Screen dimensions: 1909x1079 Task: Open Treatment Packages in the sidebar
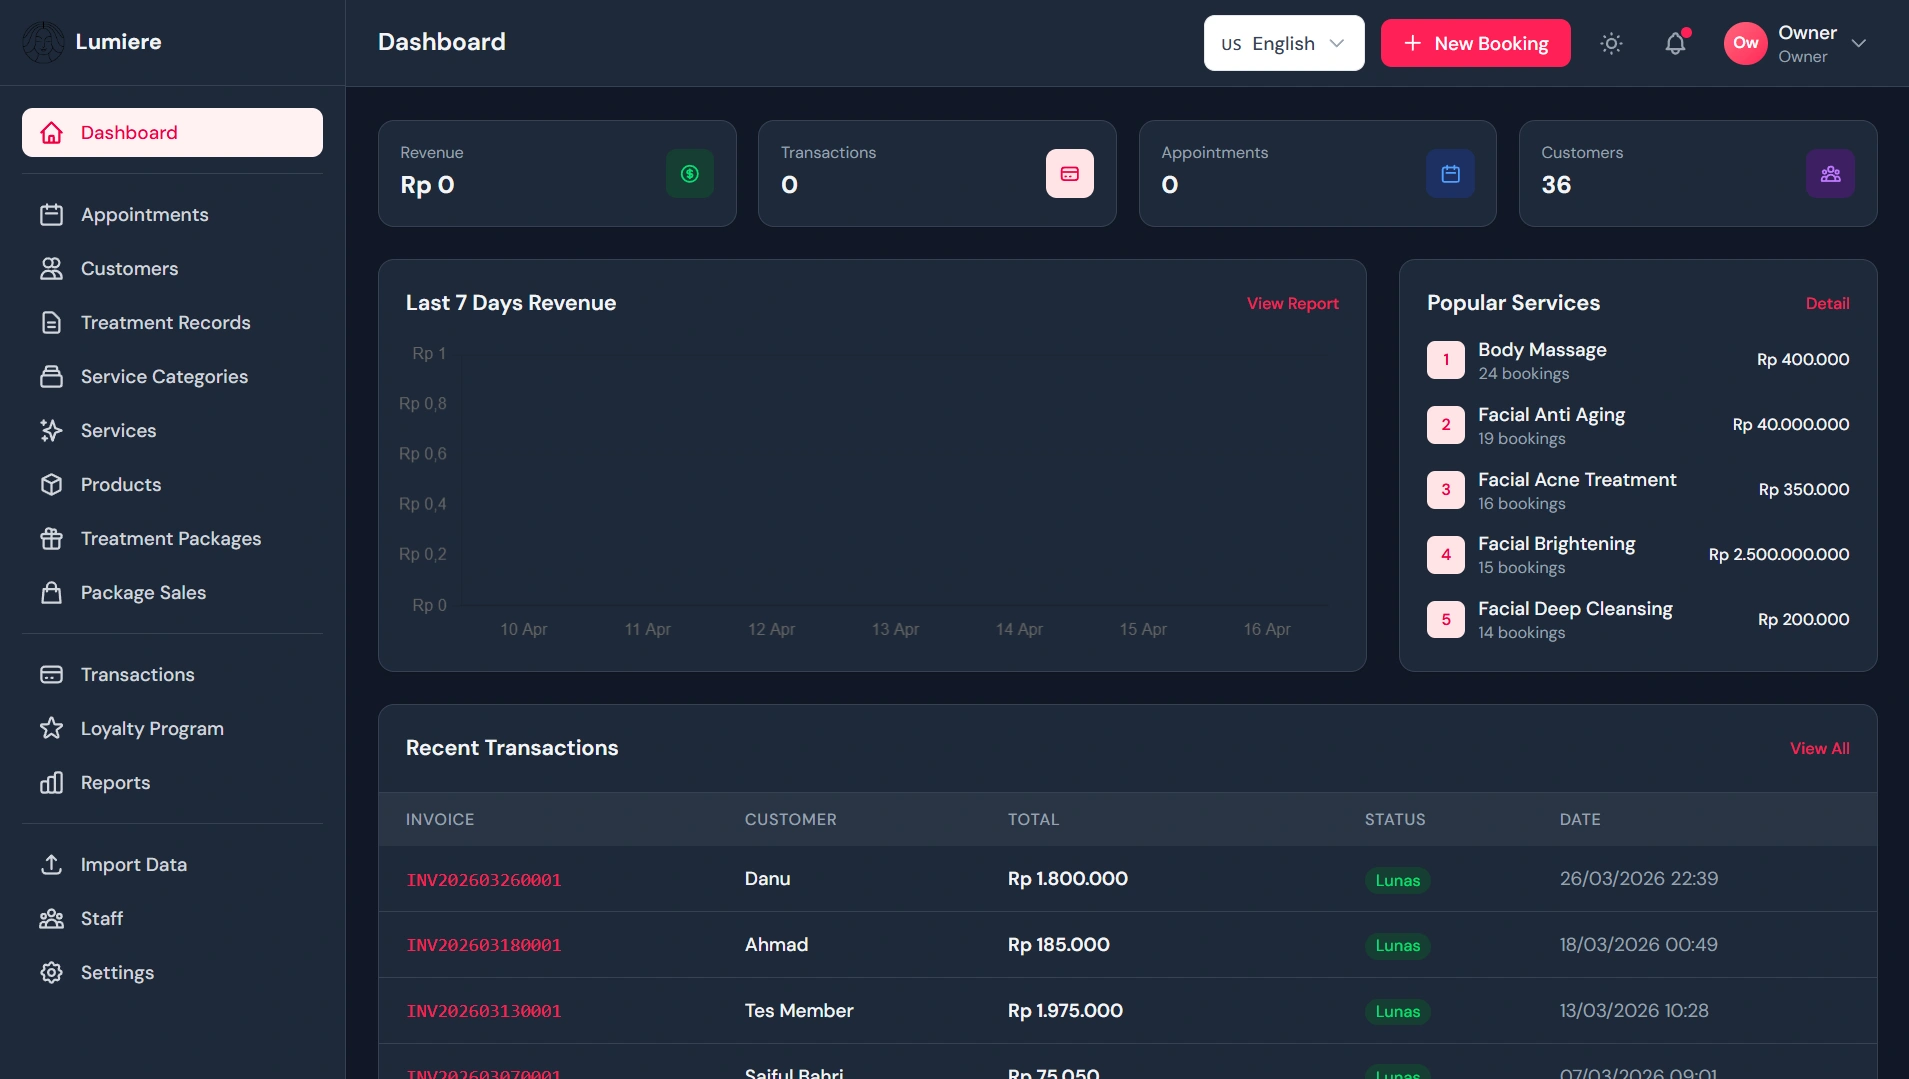[x=172, y=539]
